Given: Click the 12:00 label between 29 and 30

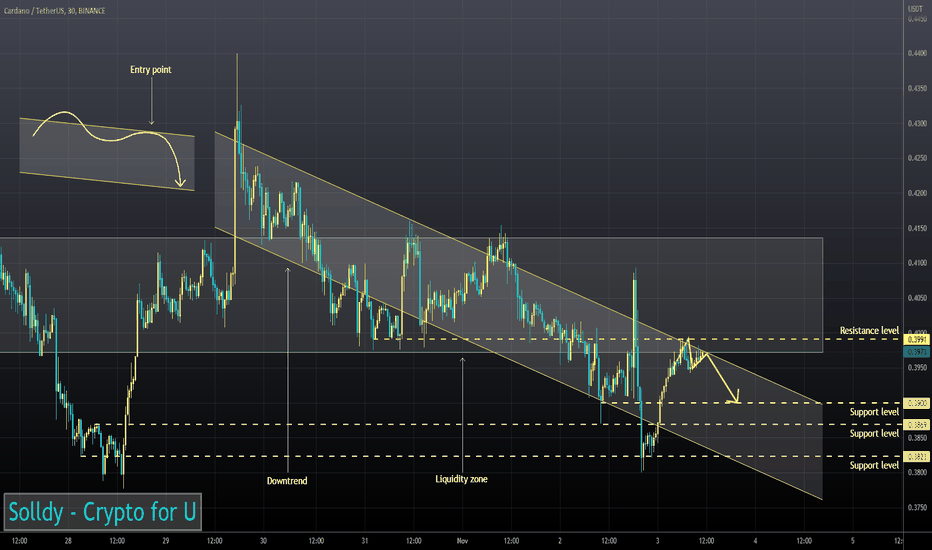Looking at the screenshot, I should click(x=215, y=540).
